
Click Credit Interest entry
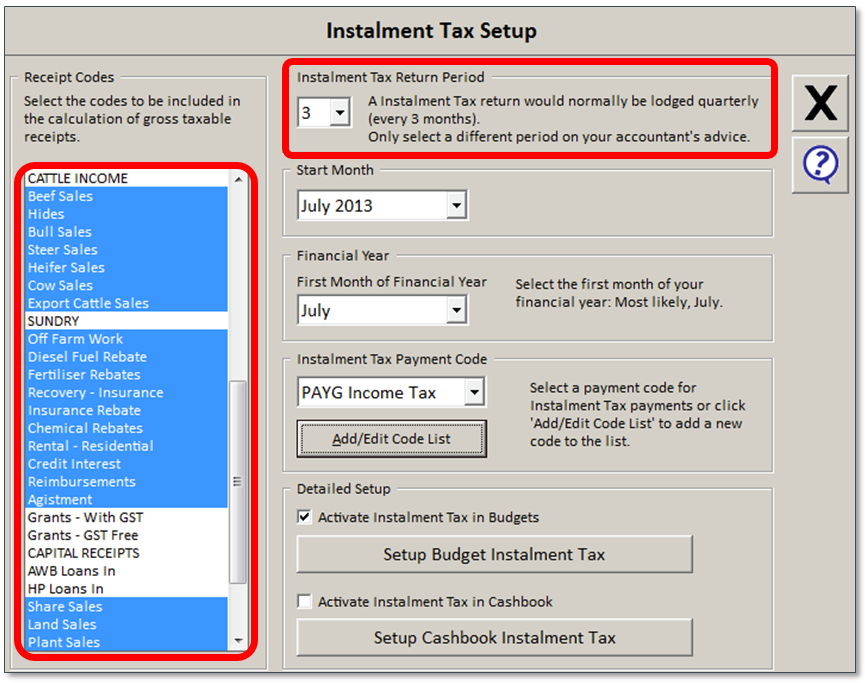127,463
